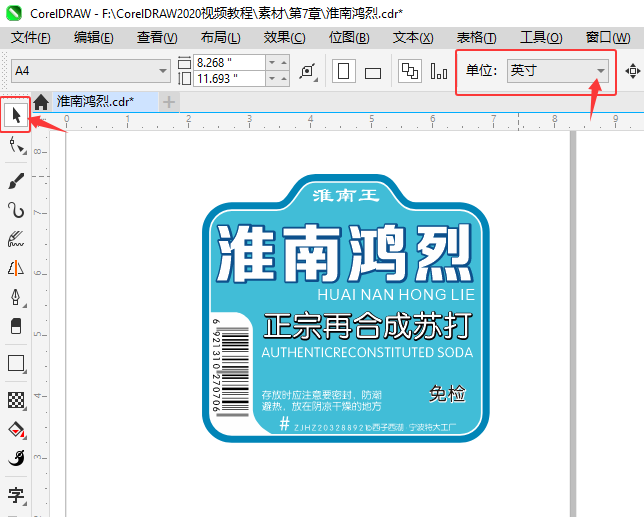Open the Welcome home tab icon
This screenshot has width=644, height=517.
pyautogui.click(x=41, y=102)
